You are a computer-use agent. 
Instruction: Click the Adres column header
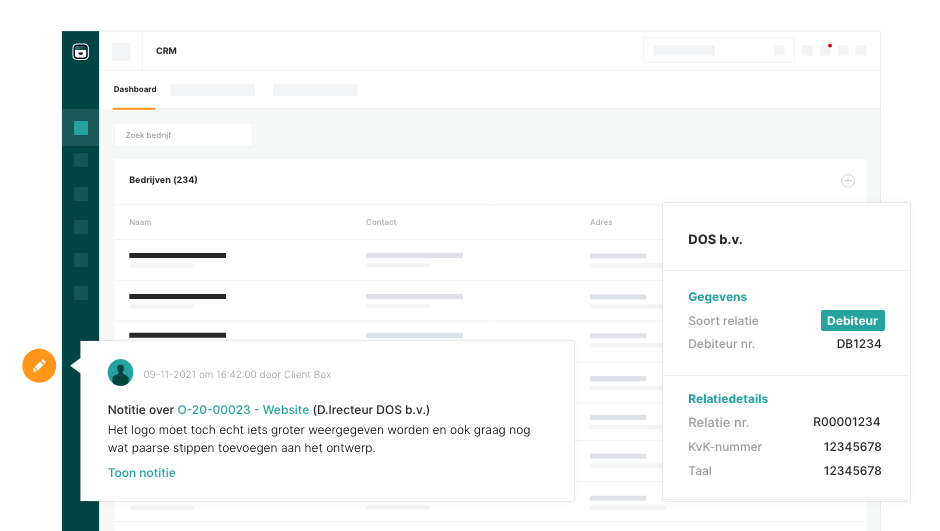tap(601, 222)
